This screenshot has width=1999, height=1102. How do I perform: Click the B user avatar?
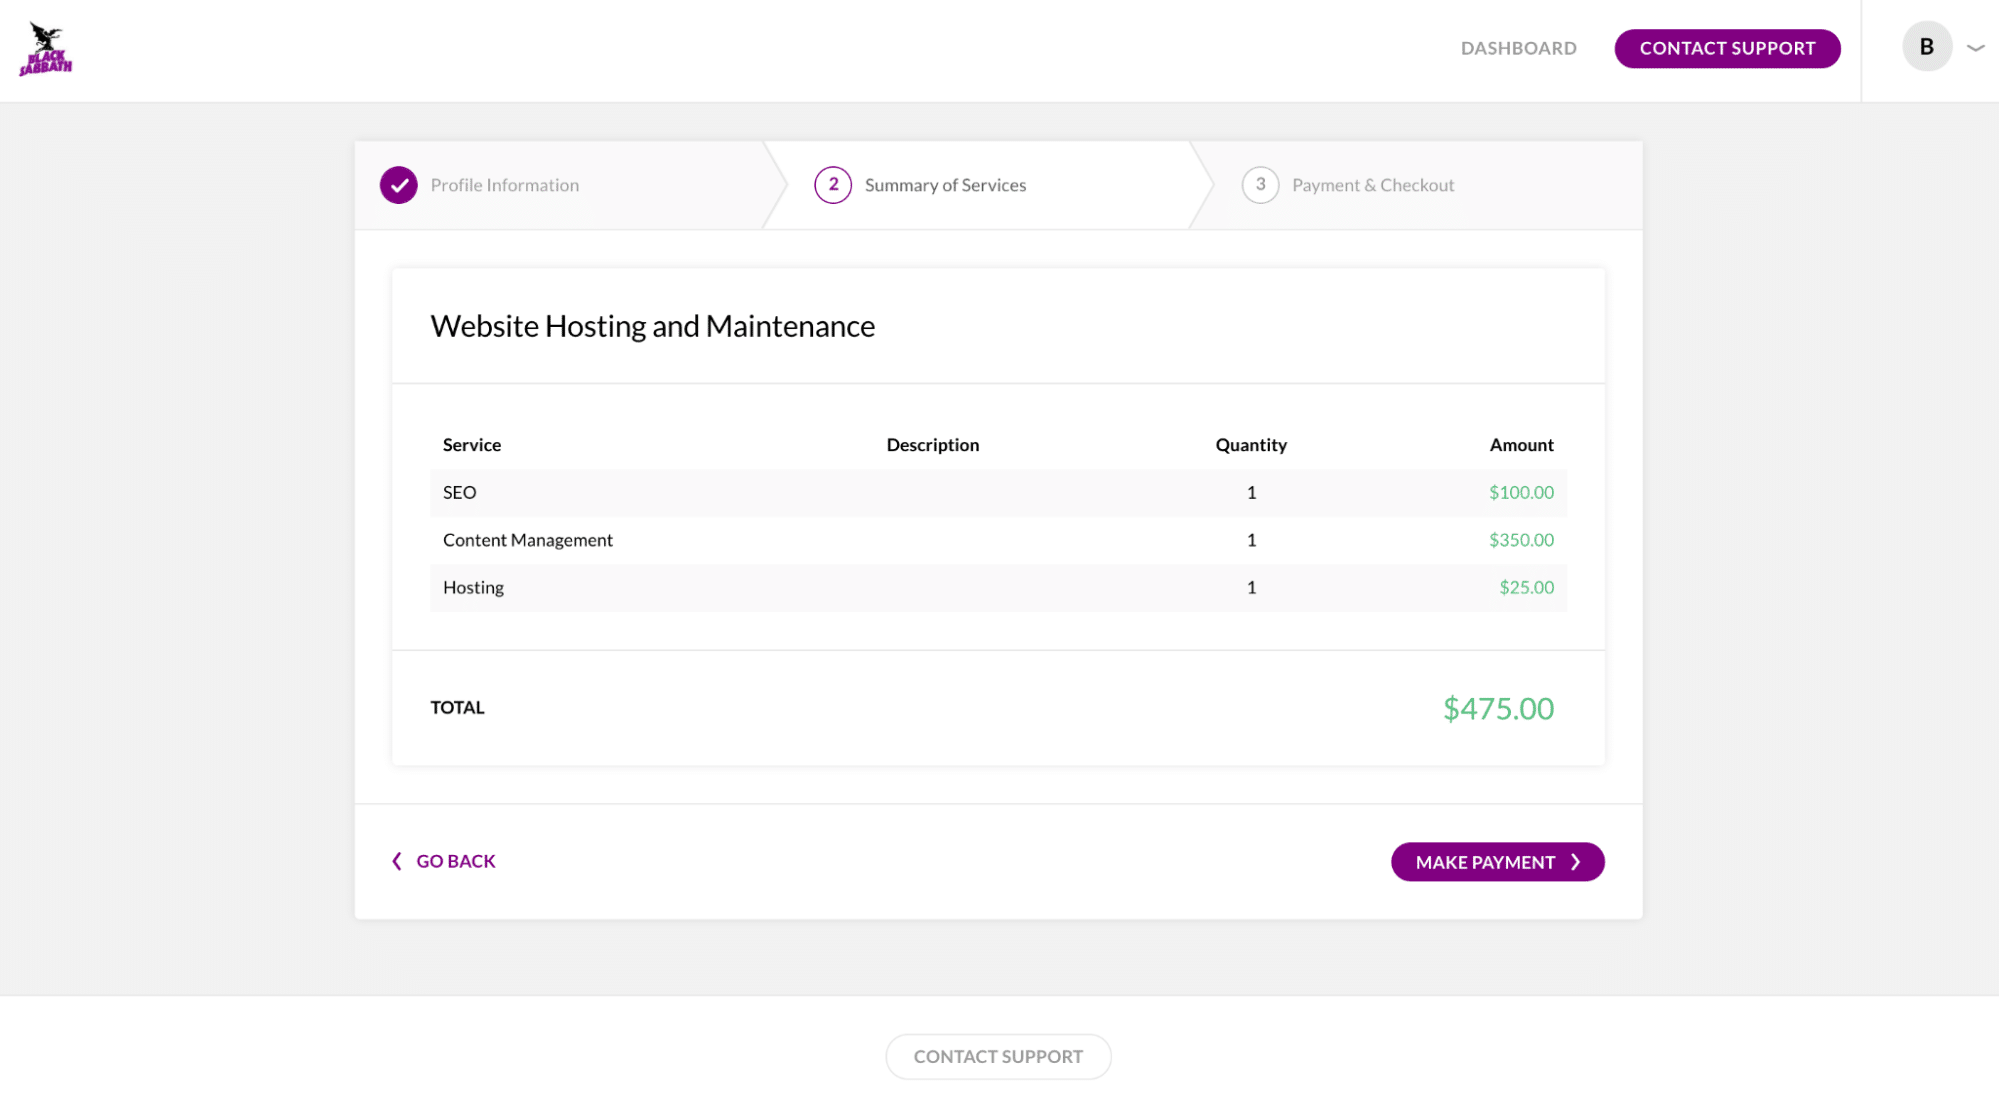coord(1926,47)
